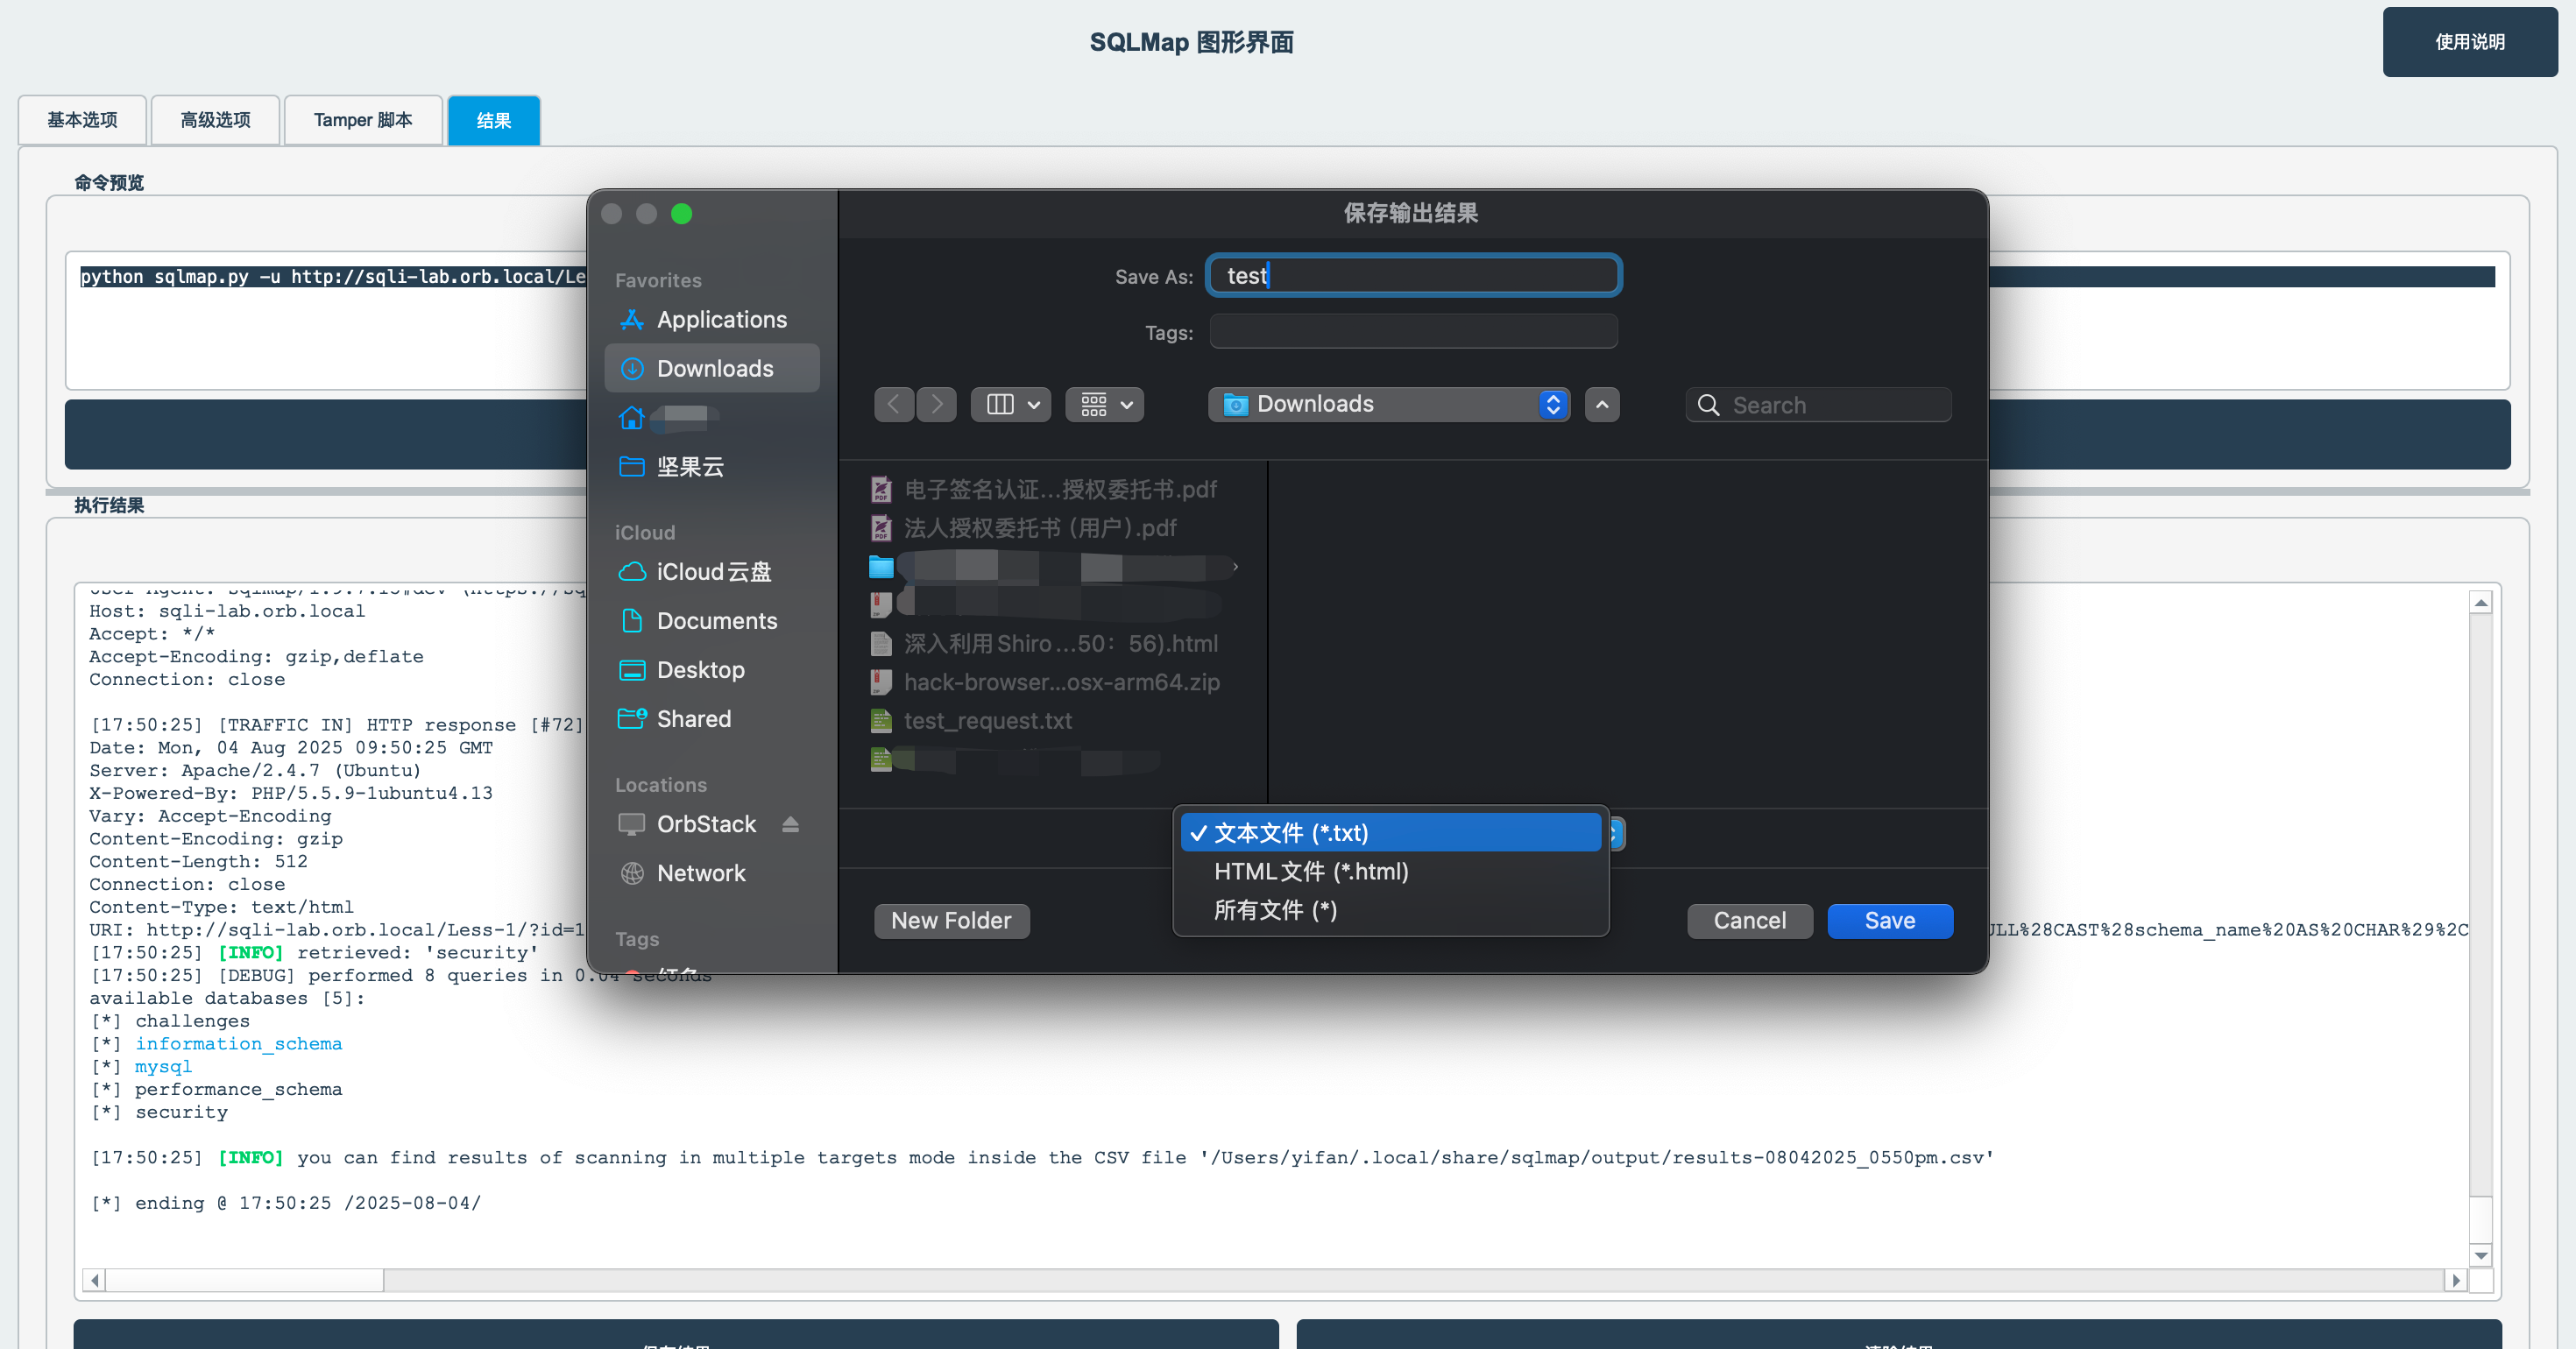
Task: Click the search magnifier in the save dialog
Action: click(1709, 404)
